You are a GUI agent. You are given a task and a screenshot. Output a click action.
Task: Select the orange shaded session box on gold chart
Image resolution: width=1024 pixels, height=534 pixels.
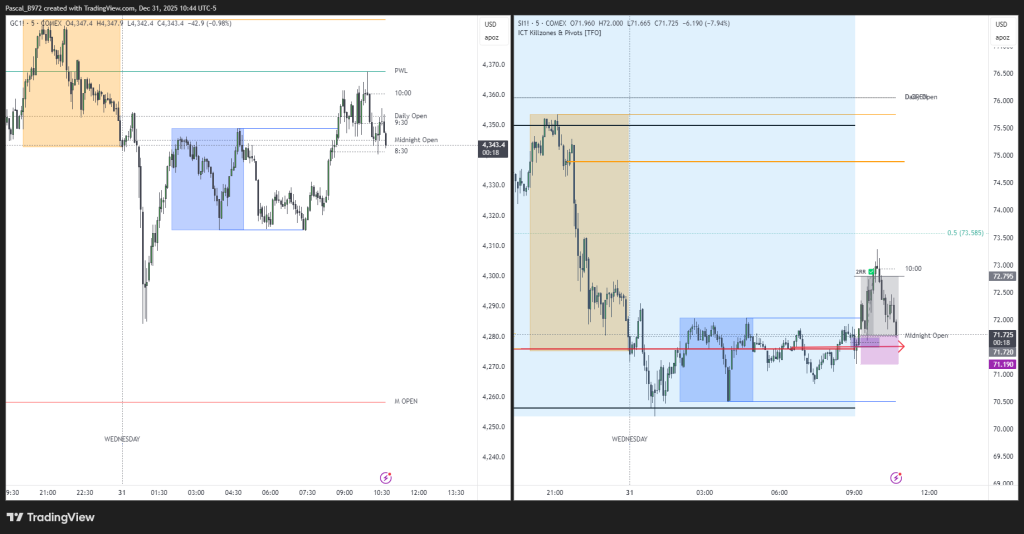tap(70, 85)
